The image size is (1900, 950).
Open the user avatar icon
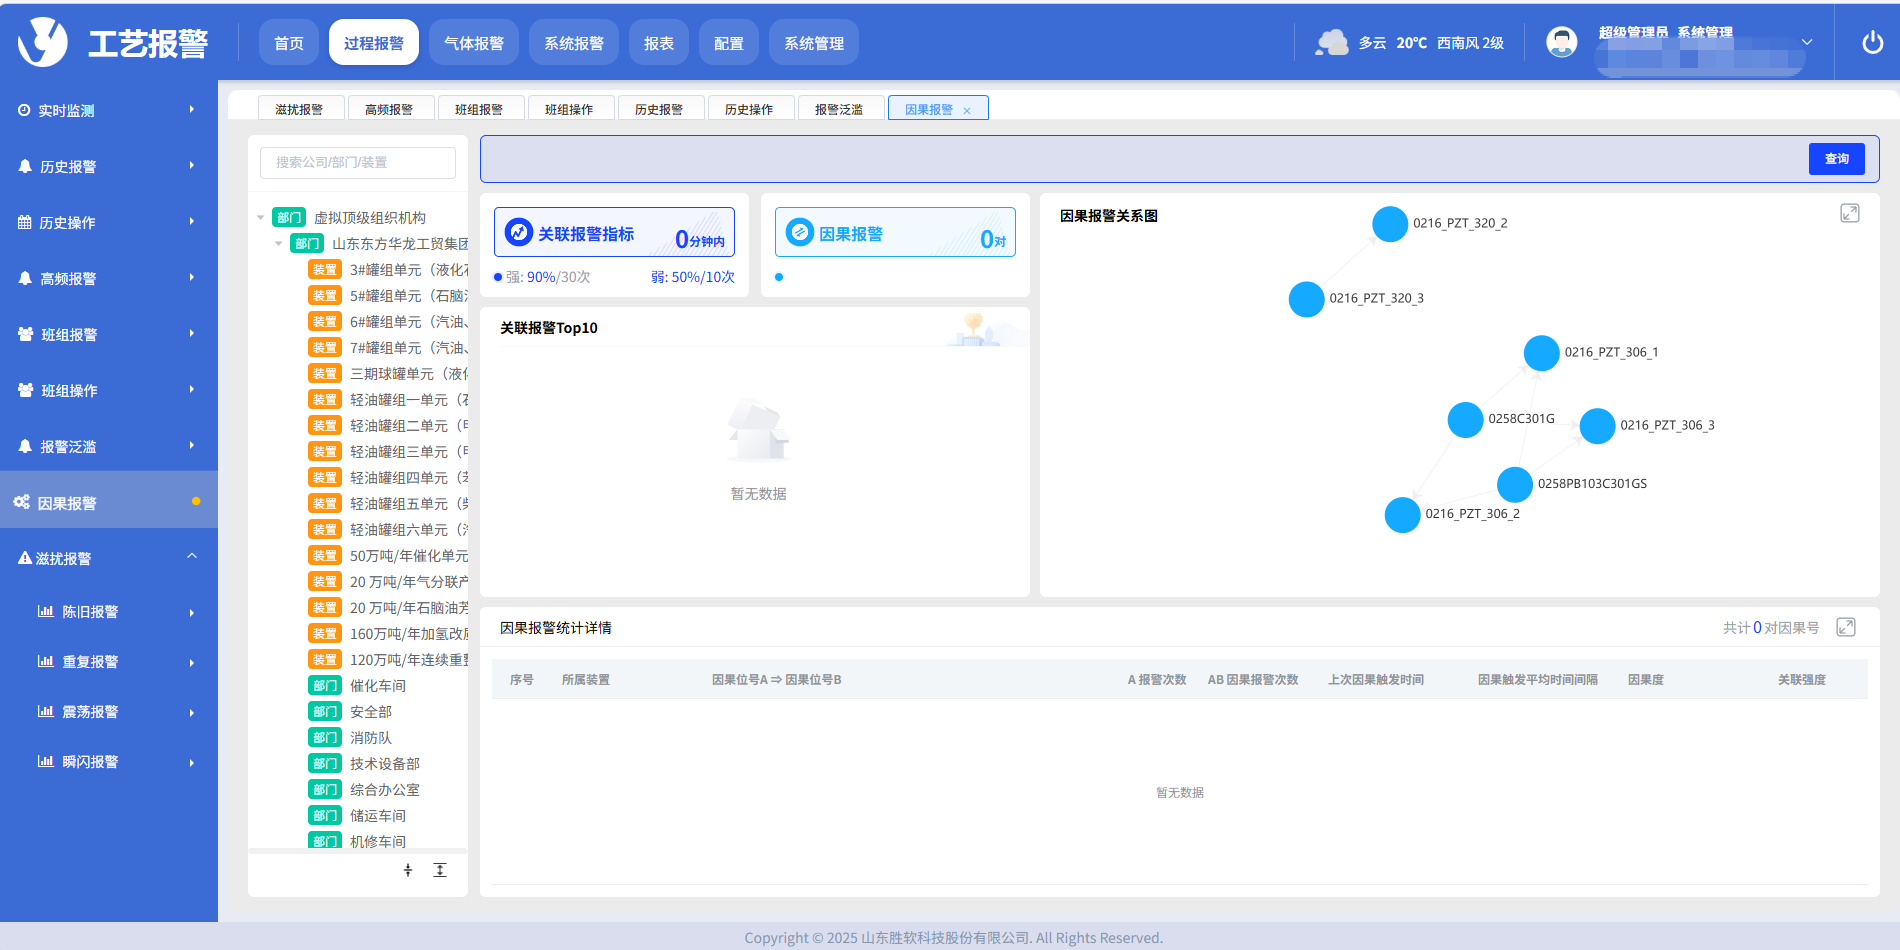click(1561, 42)
